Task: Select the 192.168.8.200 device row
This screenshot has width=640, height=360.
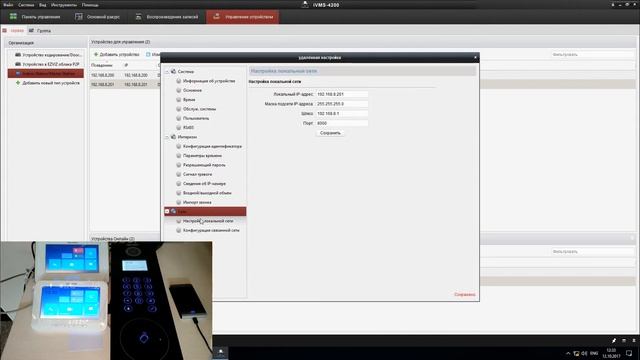Action: point(125,75)
